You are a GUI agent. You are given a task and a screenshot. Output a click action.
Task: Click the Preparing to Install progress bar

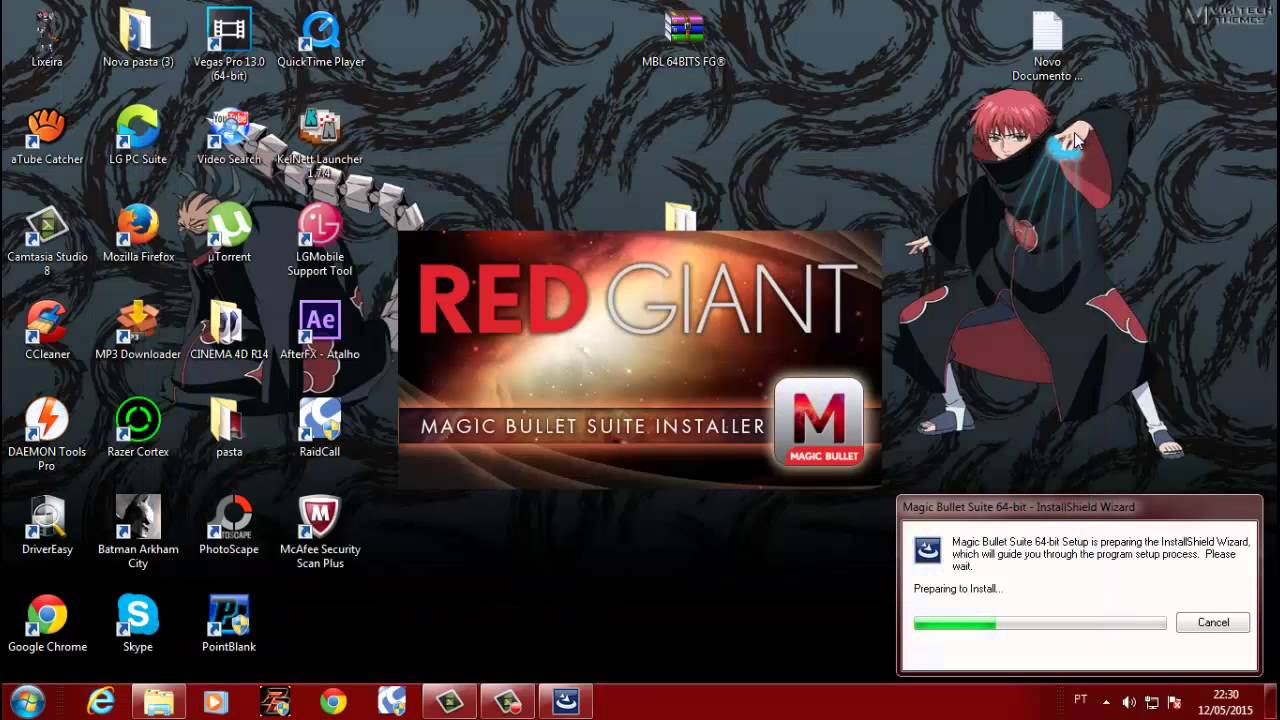tap(1040, 623)
